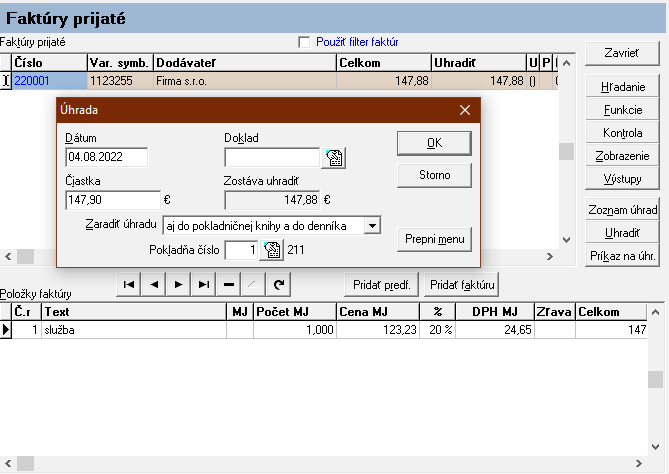The height and width of the screenshot is (474, 669).
Task: Focus the Dátum input field
Action: [x=107, y=157]
